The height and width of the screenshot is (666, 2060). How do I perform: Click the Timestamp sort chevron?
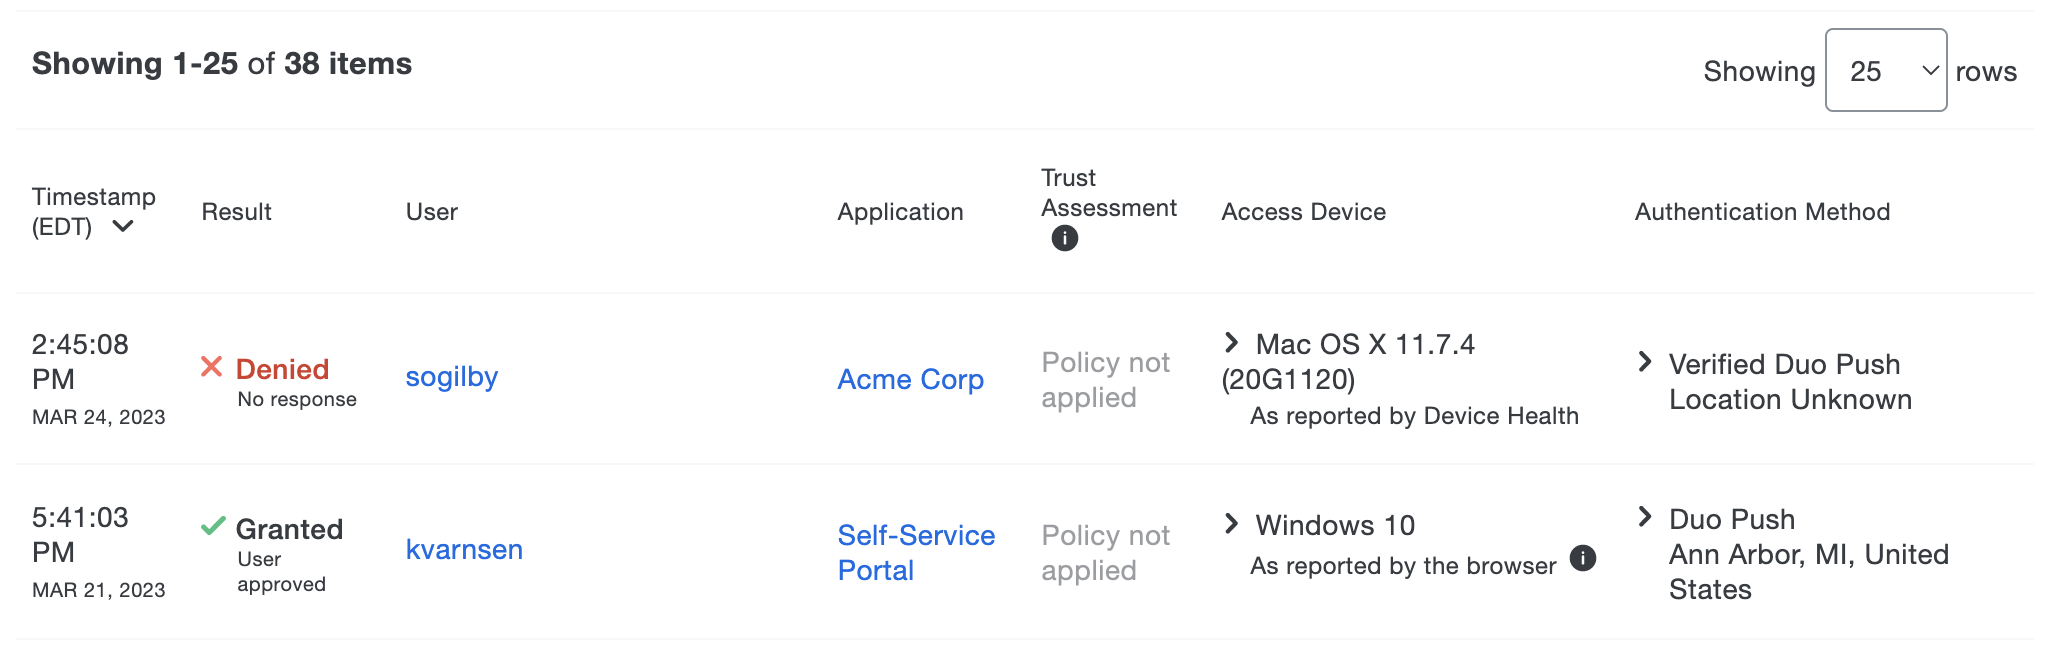[x=124, y=226]
